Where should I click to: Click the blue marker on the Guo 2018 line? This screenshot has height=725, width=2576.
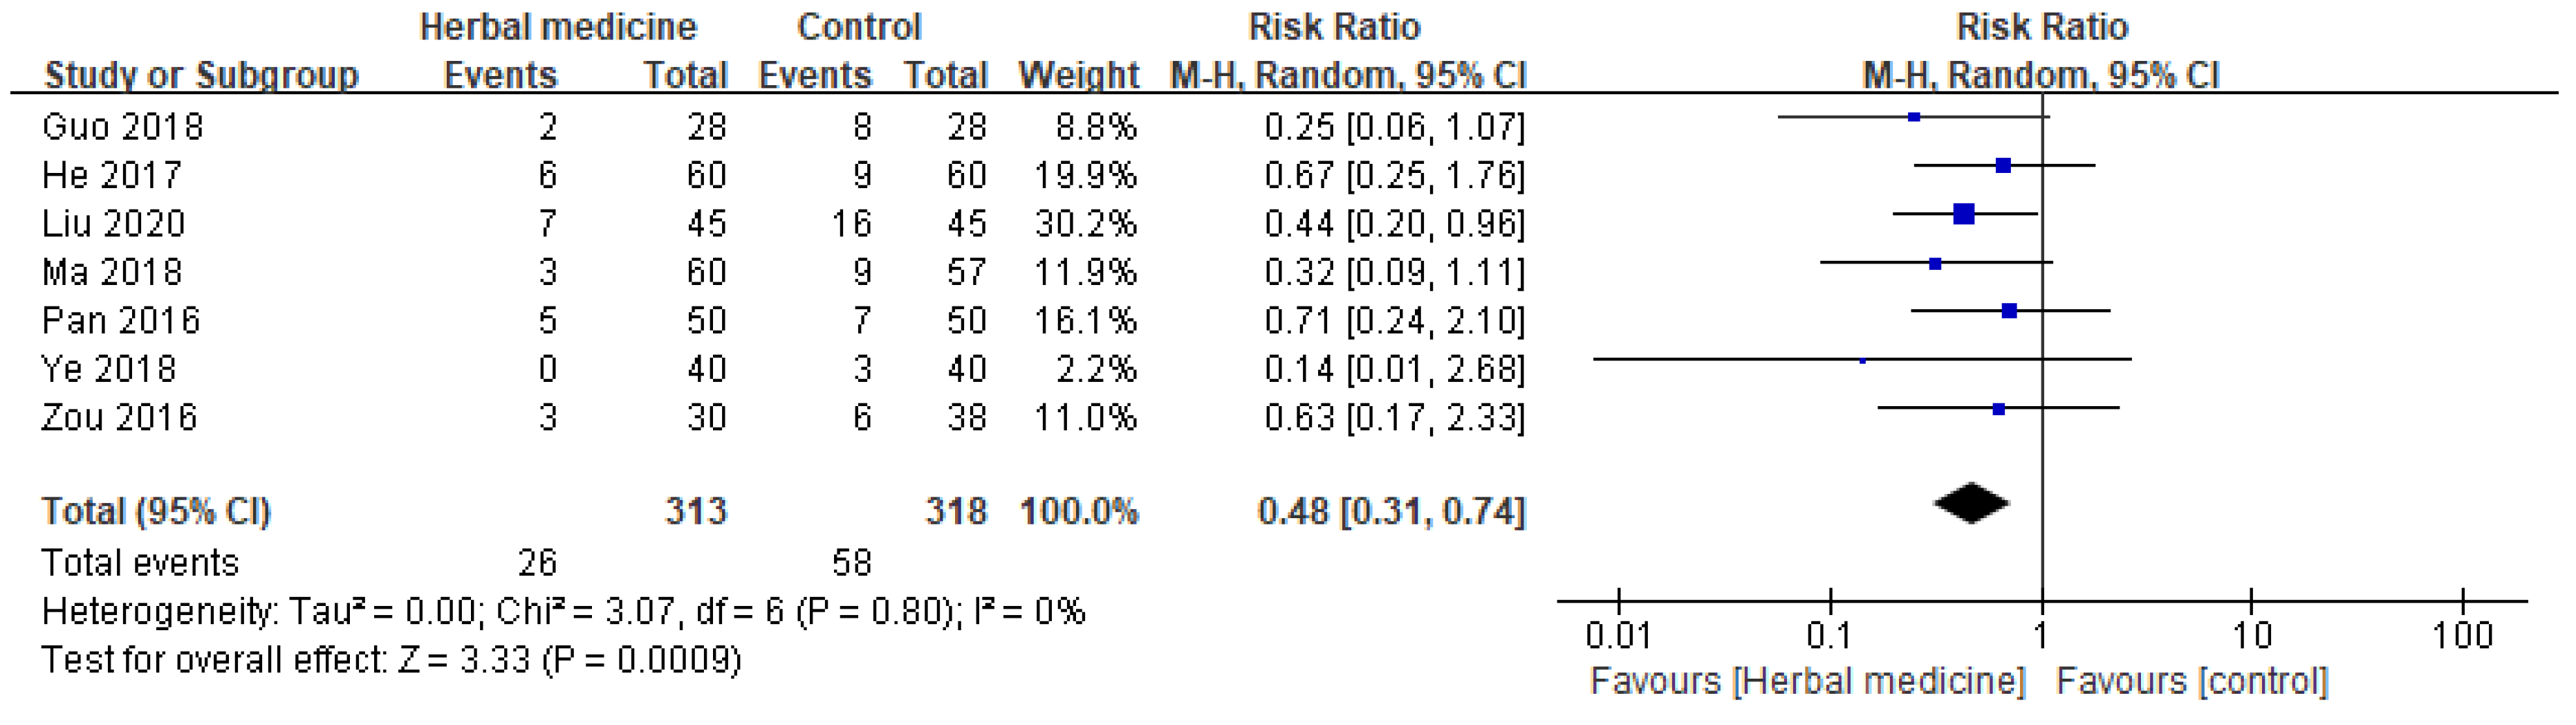click(x=1914, y=117)
